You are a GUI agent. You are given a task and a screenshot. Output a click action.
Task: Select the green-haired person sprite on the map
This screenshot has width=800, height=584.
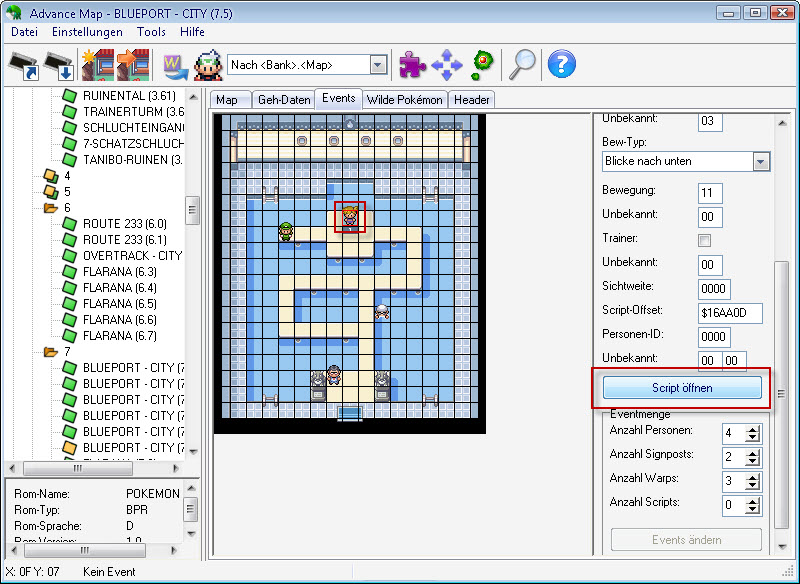click(x=286, y=232)
